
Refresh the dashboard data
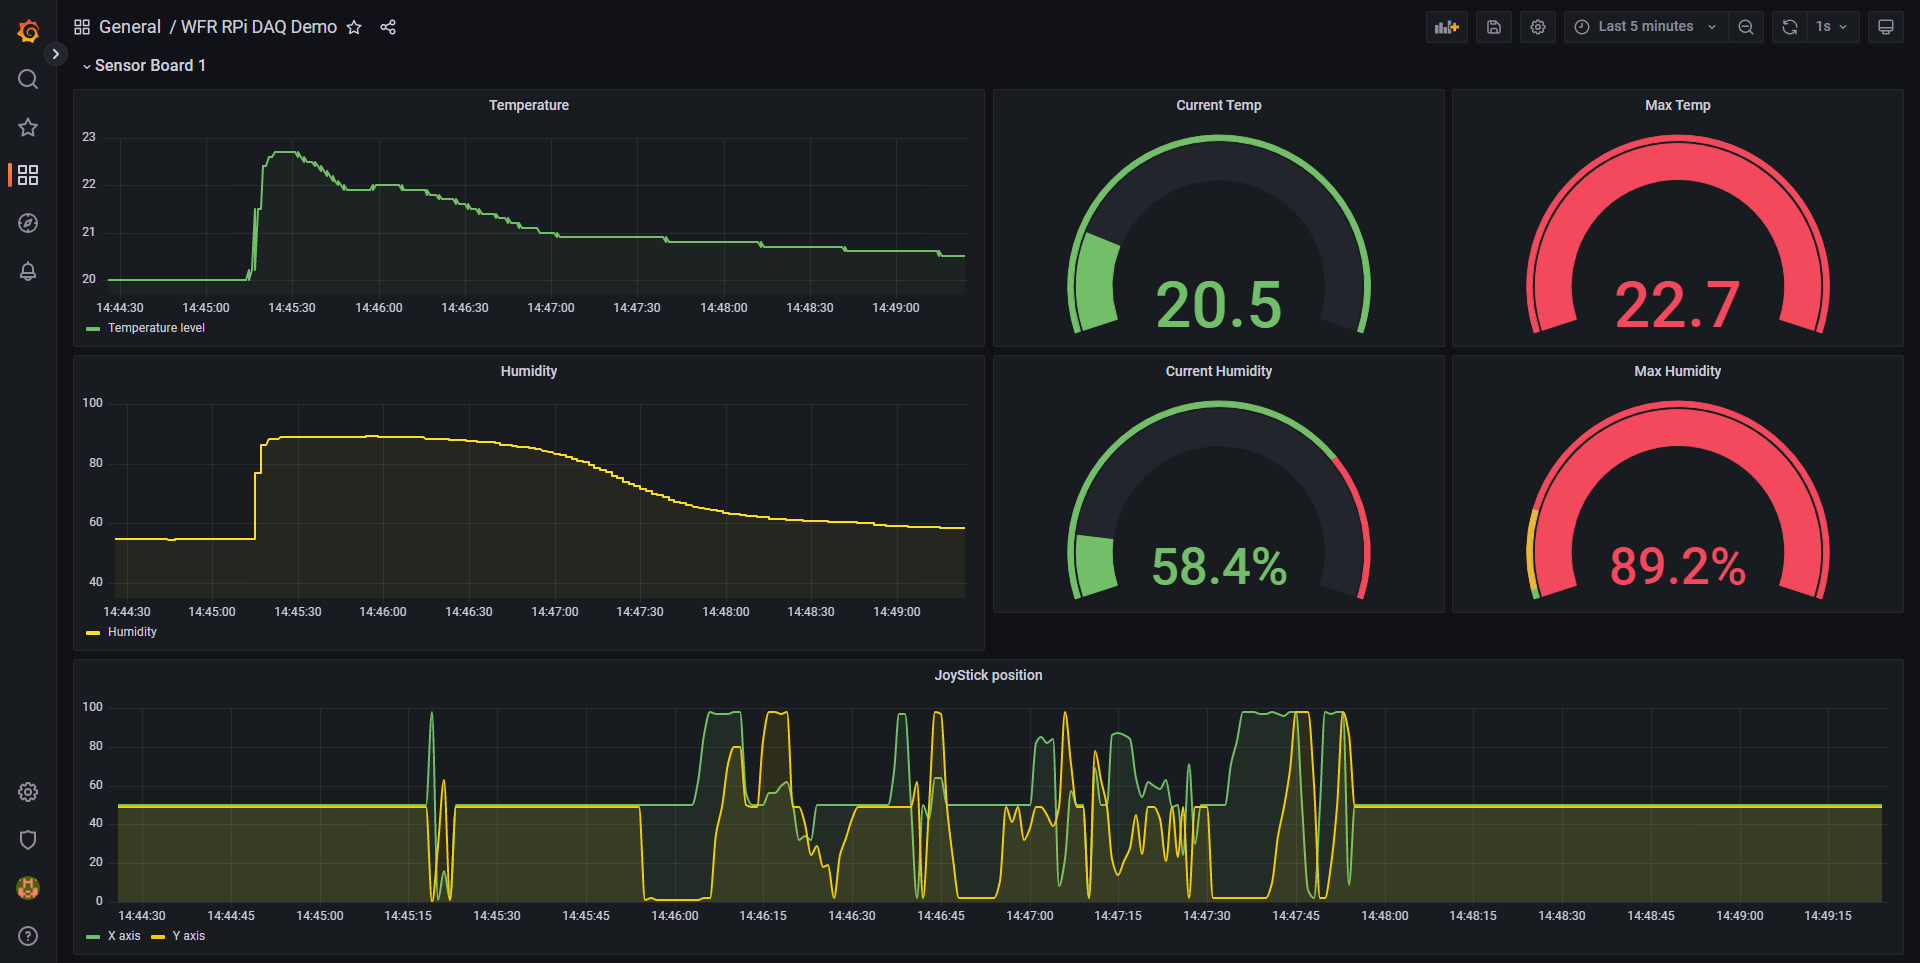tap(1789, 26)
